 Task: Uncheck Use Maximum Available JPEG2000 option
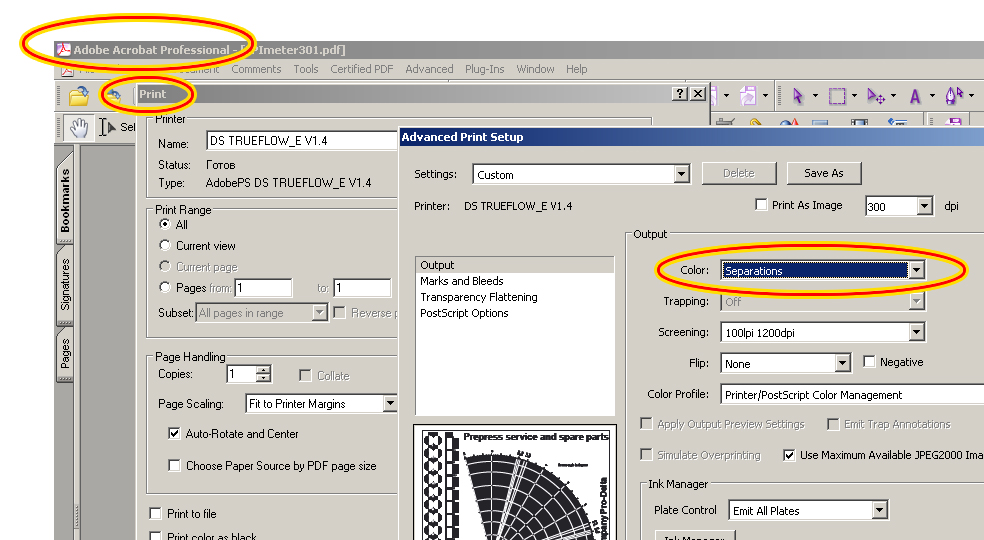point(789,455)
